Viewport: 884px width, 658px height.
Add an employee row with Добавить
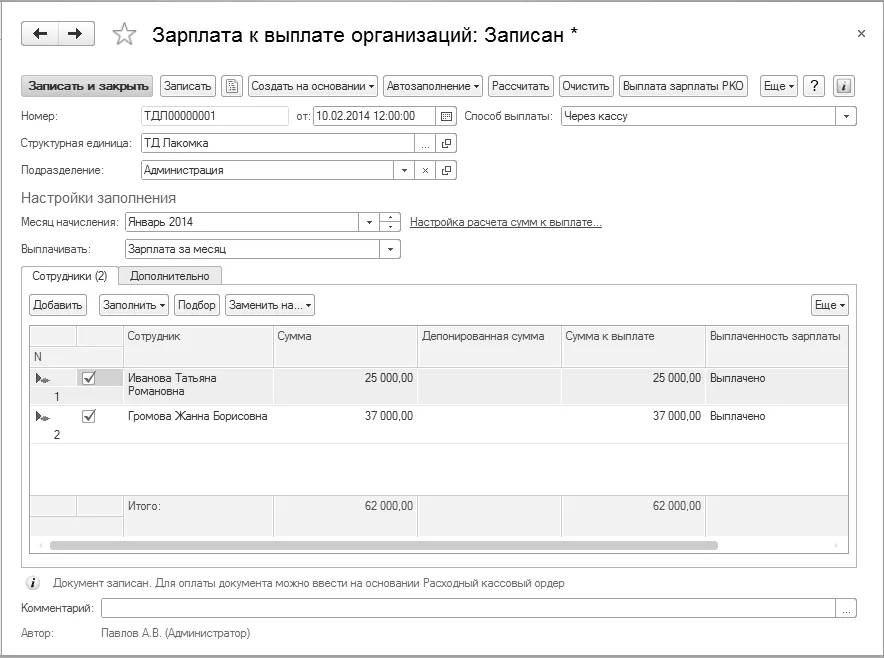click(x=58, y=305)
